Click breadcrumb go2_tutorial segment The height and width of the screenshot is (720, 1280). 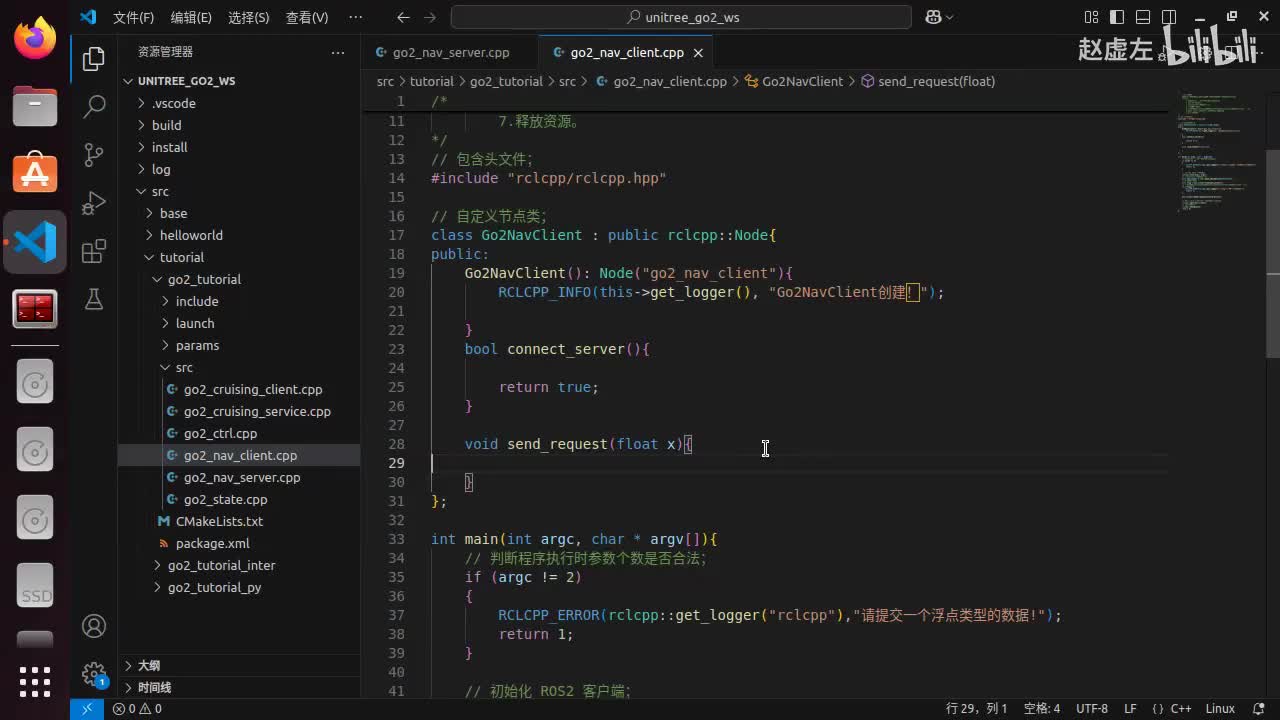tap(506, 81)
